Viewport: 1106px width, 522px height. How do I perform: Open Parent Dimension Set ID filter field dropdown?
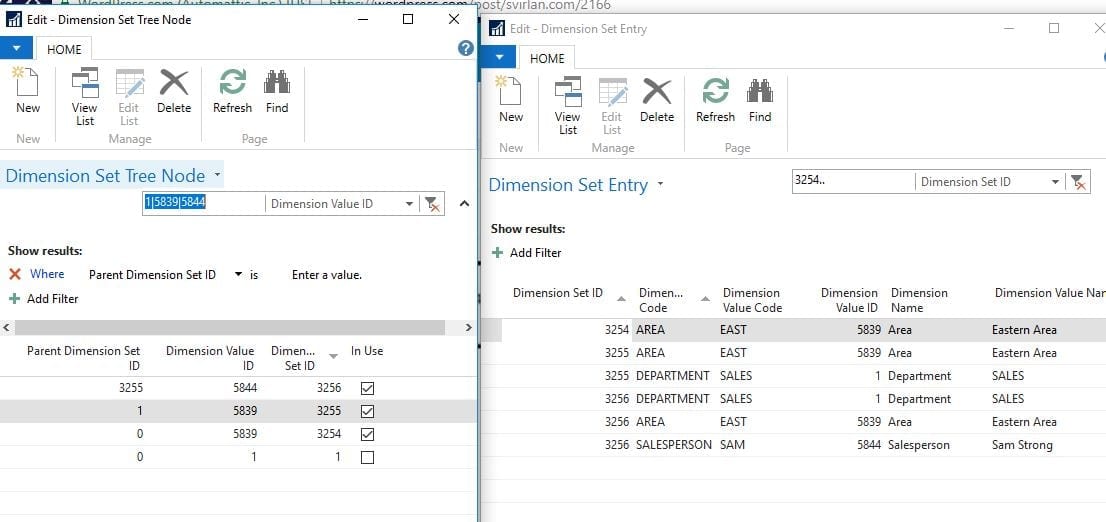pyautogui.click(x=238, y=274)
